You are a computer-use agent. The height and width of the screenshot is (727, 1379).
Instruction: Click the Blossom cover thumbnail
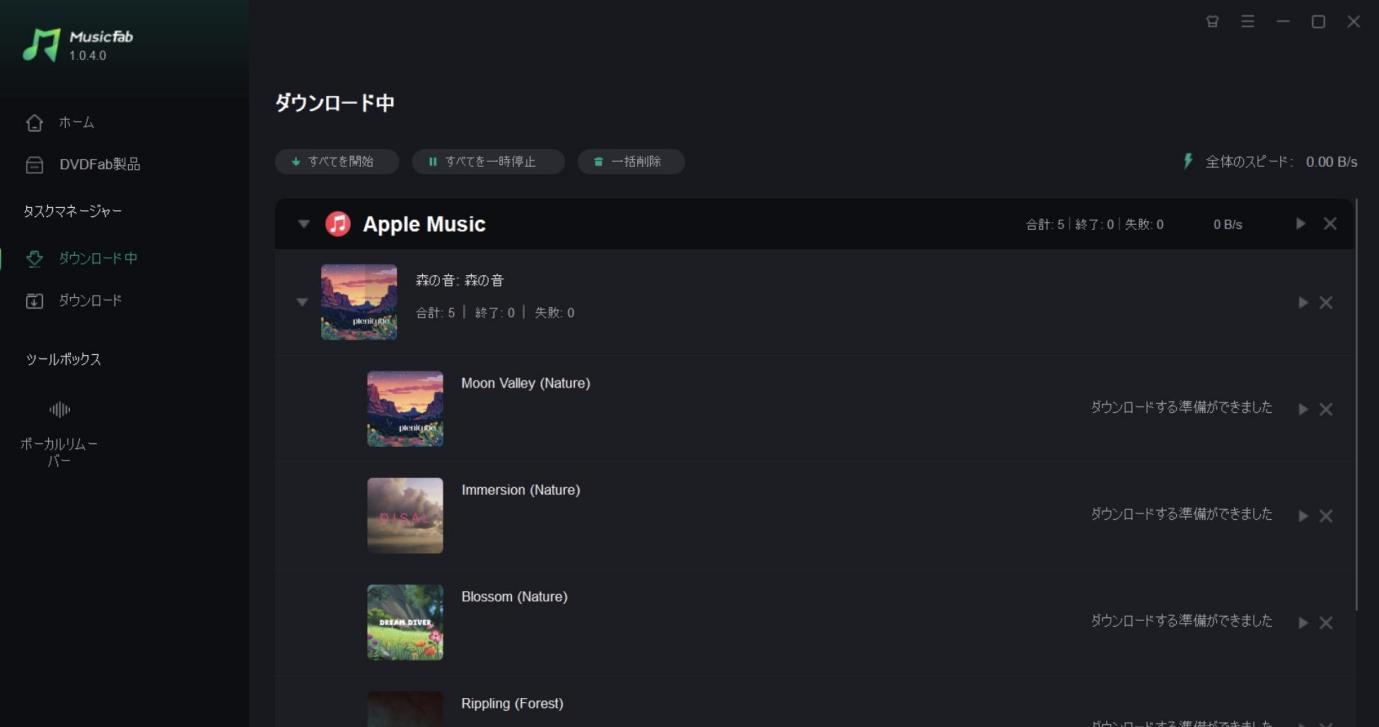coord(405,623)
